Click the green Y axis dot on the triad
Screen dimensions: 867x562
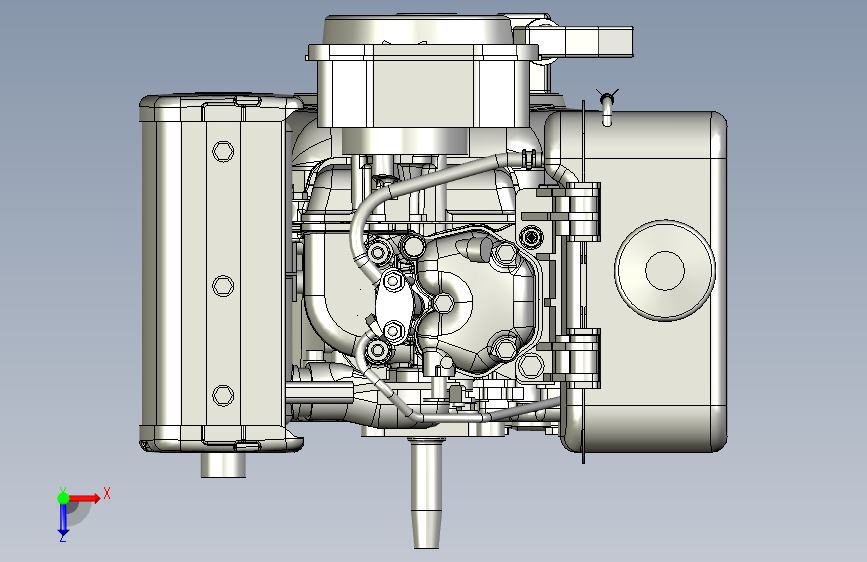click(x=63, y=498)
